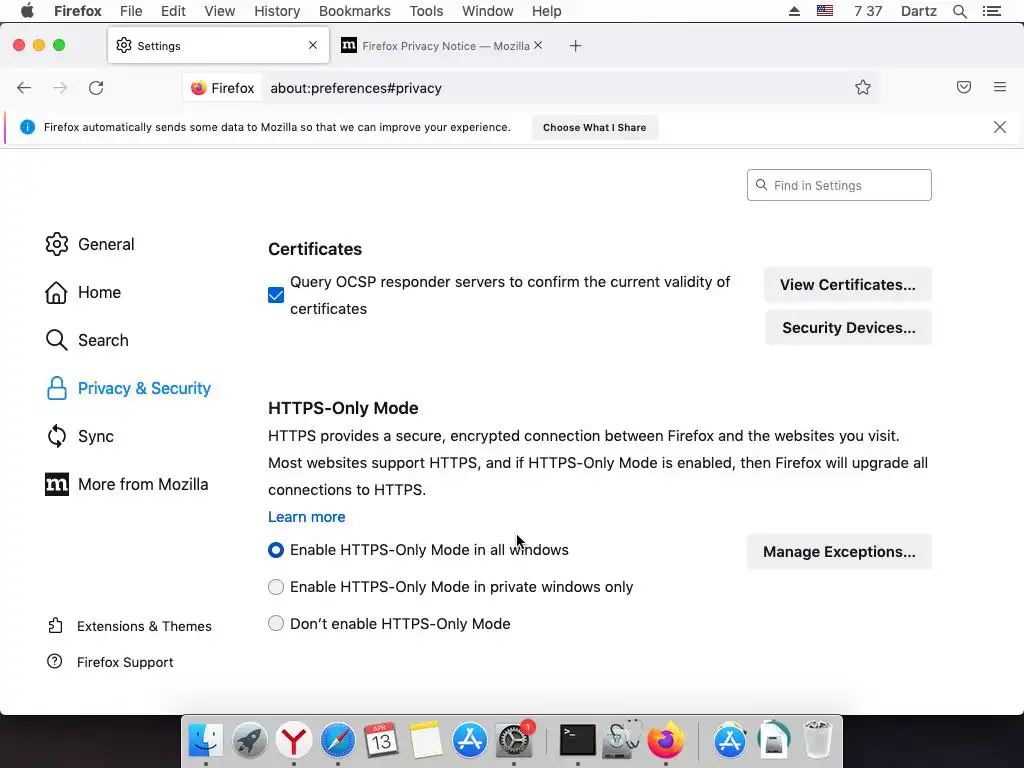The height and width of the screenshot is (768, 1024).
Task: Open the Notification Center list icon
Action: pyautogui.click(x=991, y=11)
